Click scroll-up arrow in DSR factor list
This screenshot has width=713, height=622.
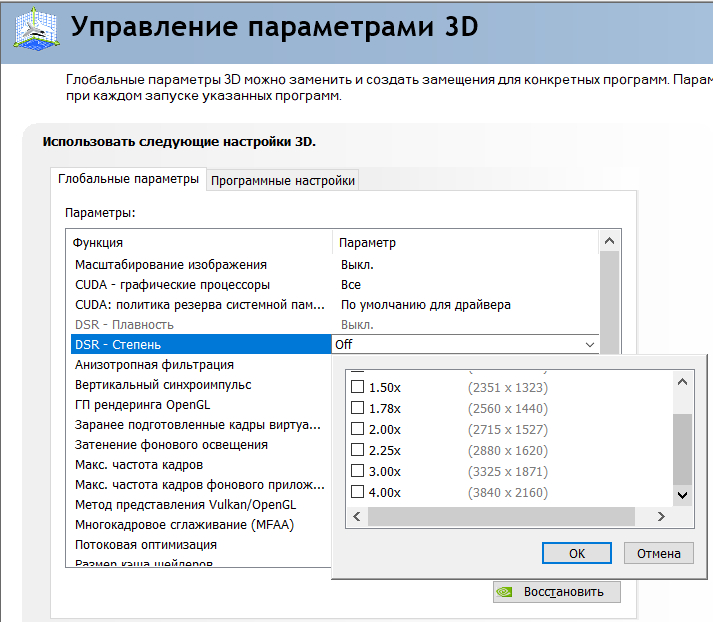tap(682, 382)
